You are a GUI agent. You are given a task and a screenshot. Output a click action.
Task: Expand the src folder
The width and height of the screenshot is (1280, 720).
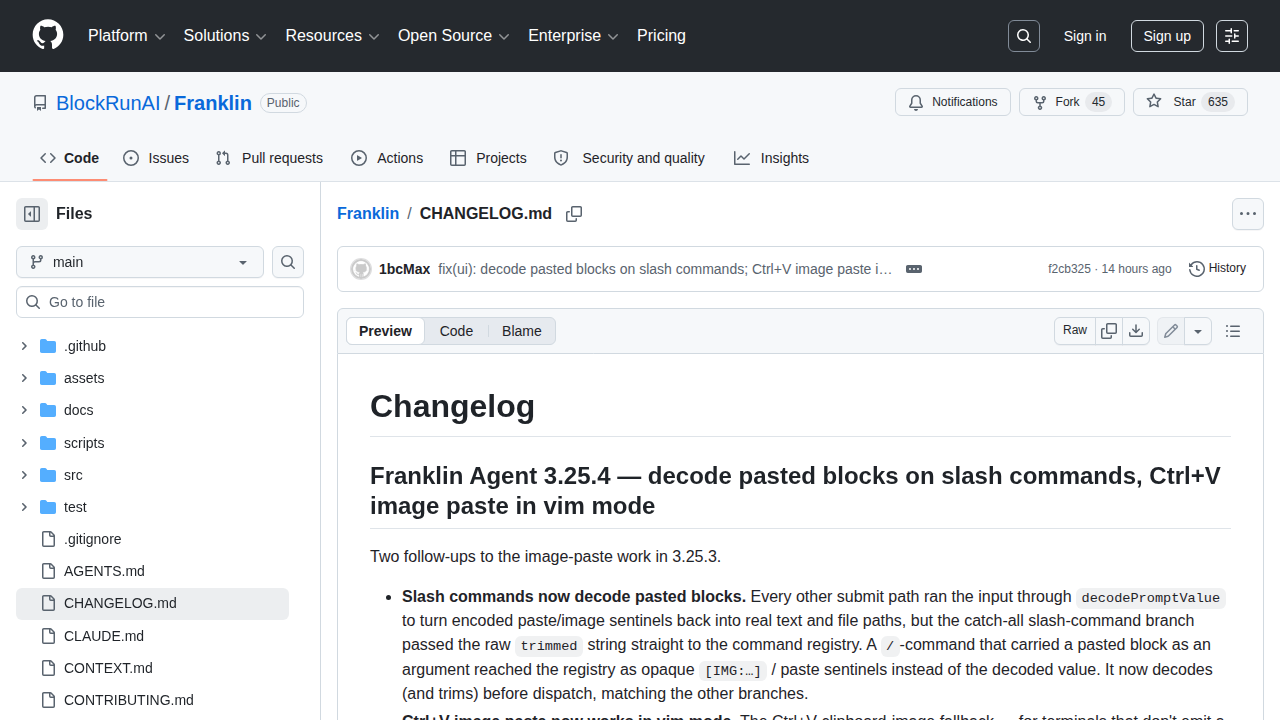tap(24, 475)
